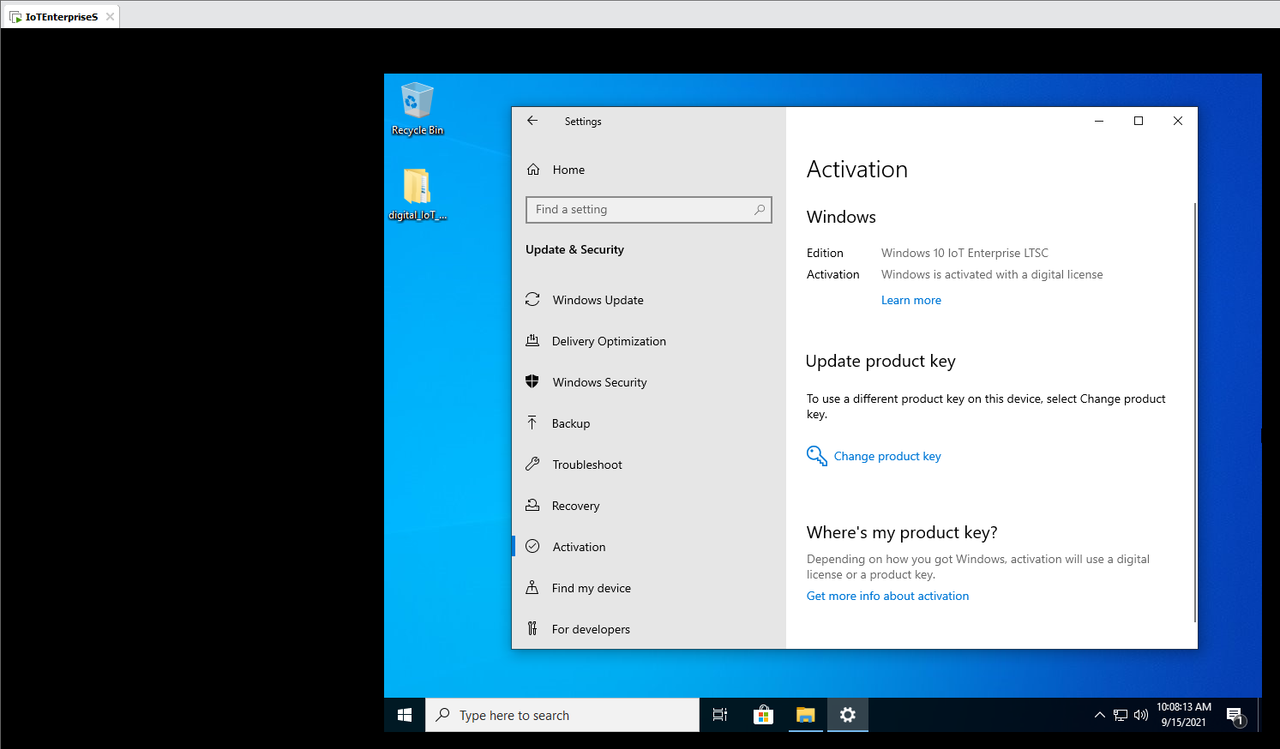Open Get more info about activation
Screen dimensions: 1280x749
[x=888, y=596]
